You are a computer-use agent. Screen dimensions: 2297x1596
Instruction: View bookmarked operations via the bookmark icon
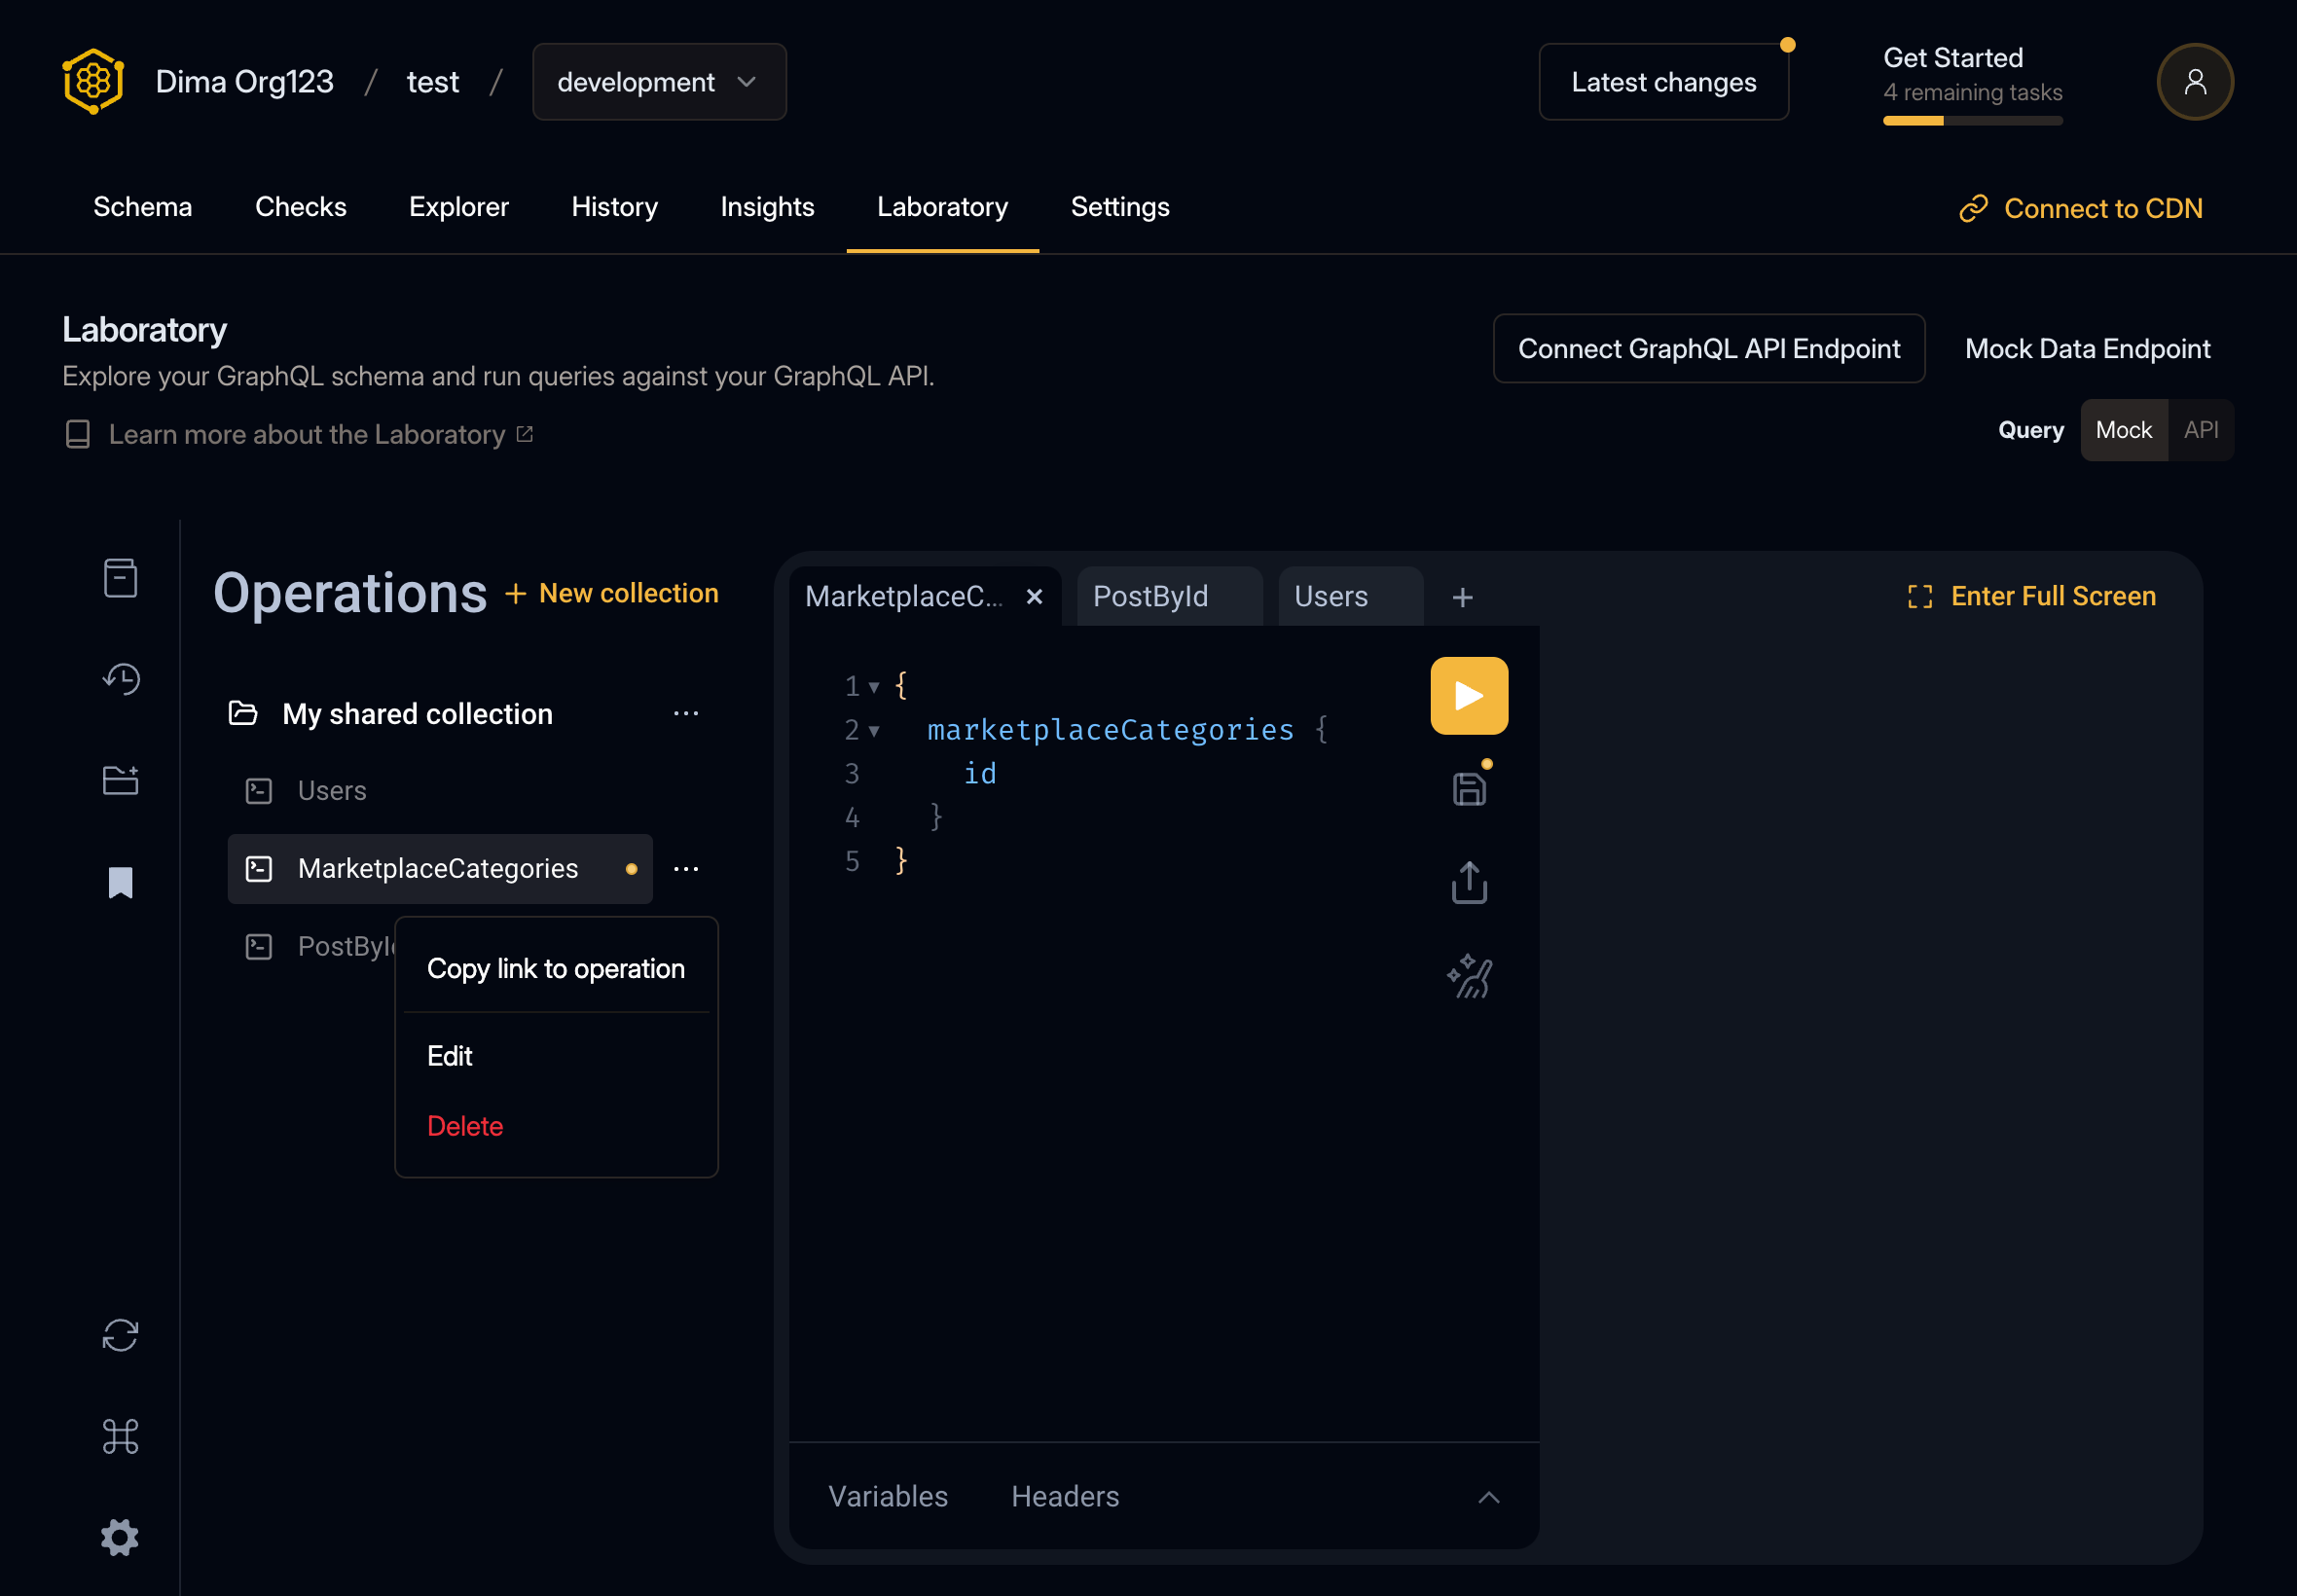click(x=120, y=882)
